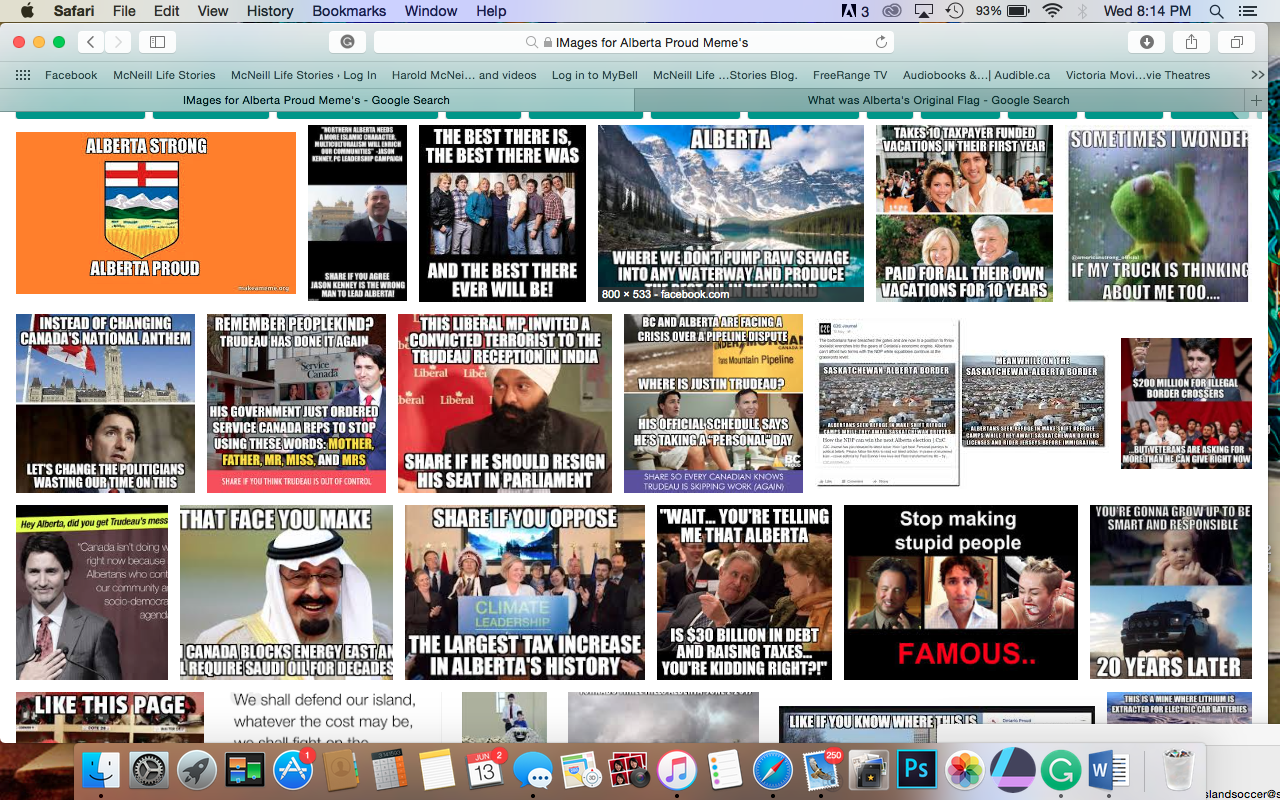Open Messages in the Dock
The height and width of the screenshot is (800, 1280).
point(533,770)
